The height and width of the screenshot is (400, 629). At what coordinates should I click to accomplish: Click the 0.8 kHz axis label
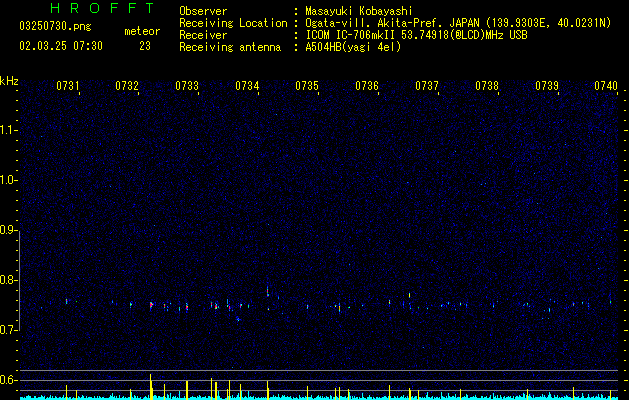tap(7, 280)
